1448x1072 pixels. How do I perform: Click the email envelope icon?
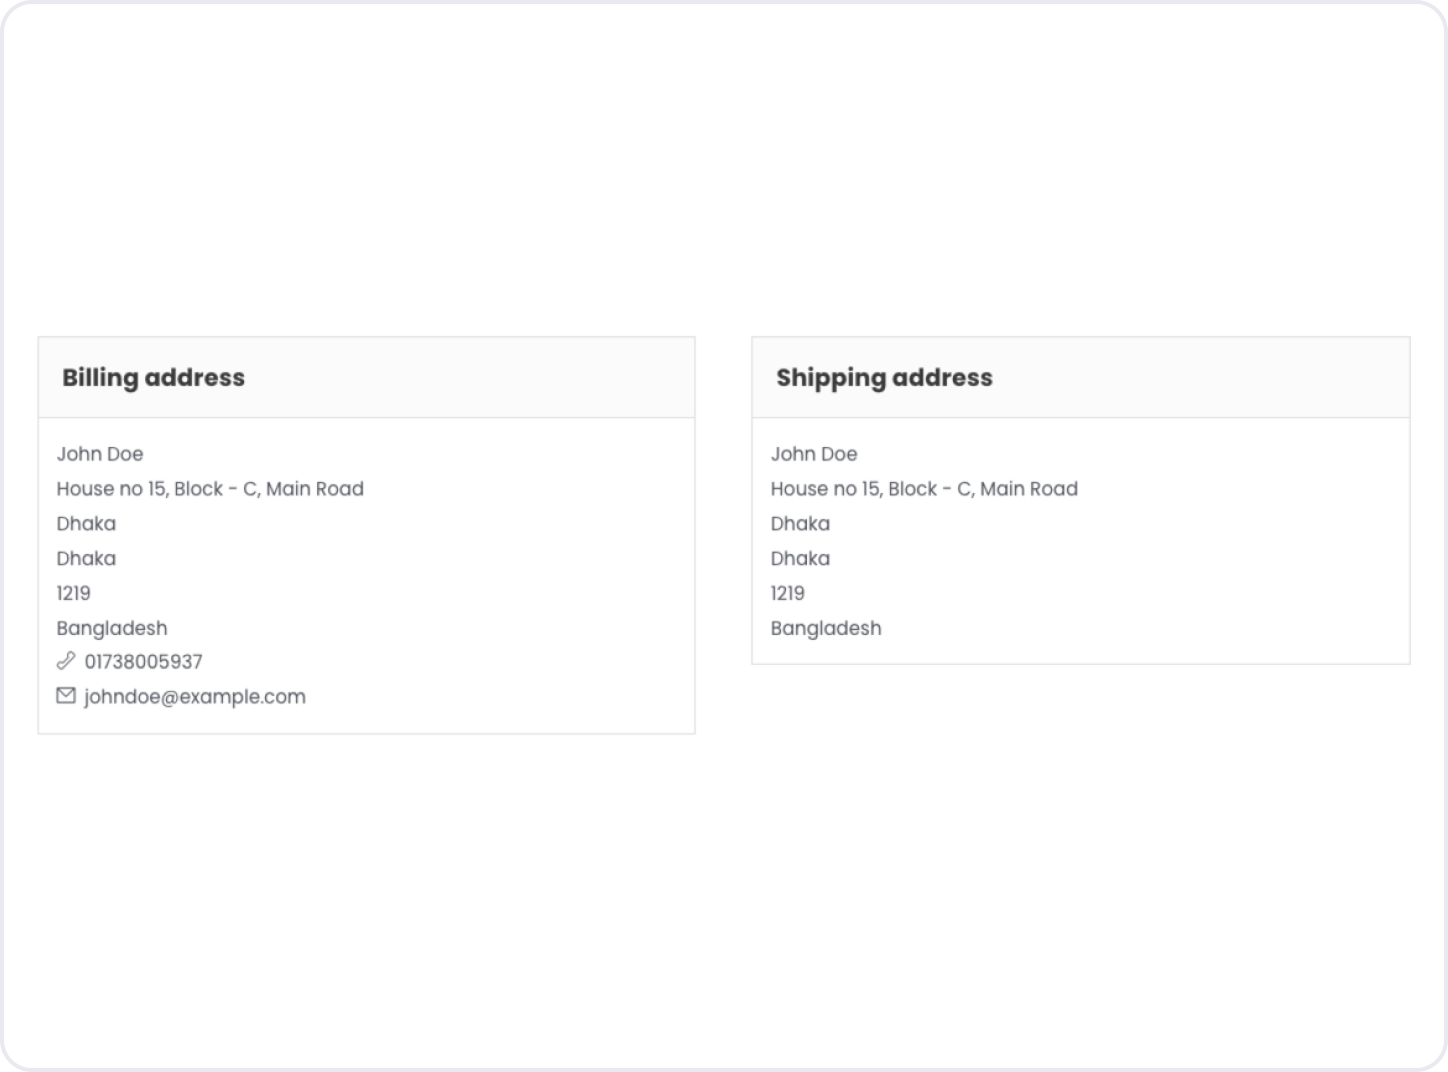(x=66, y=696)
